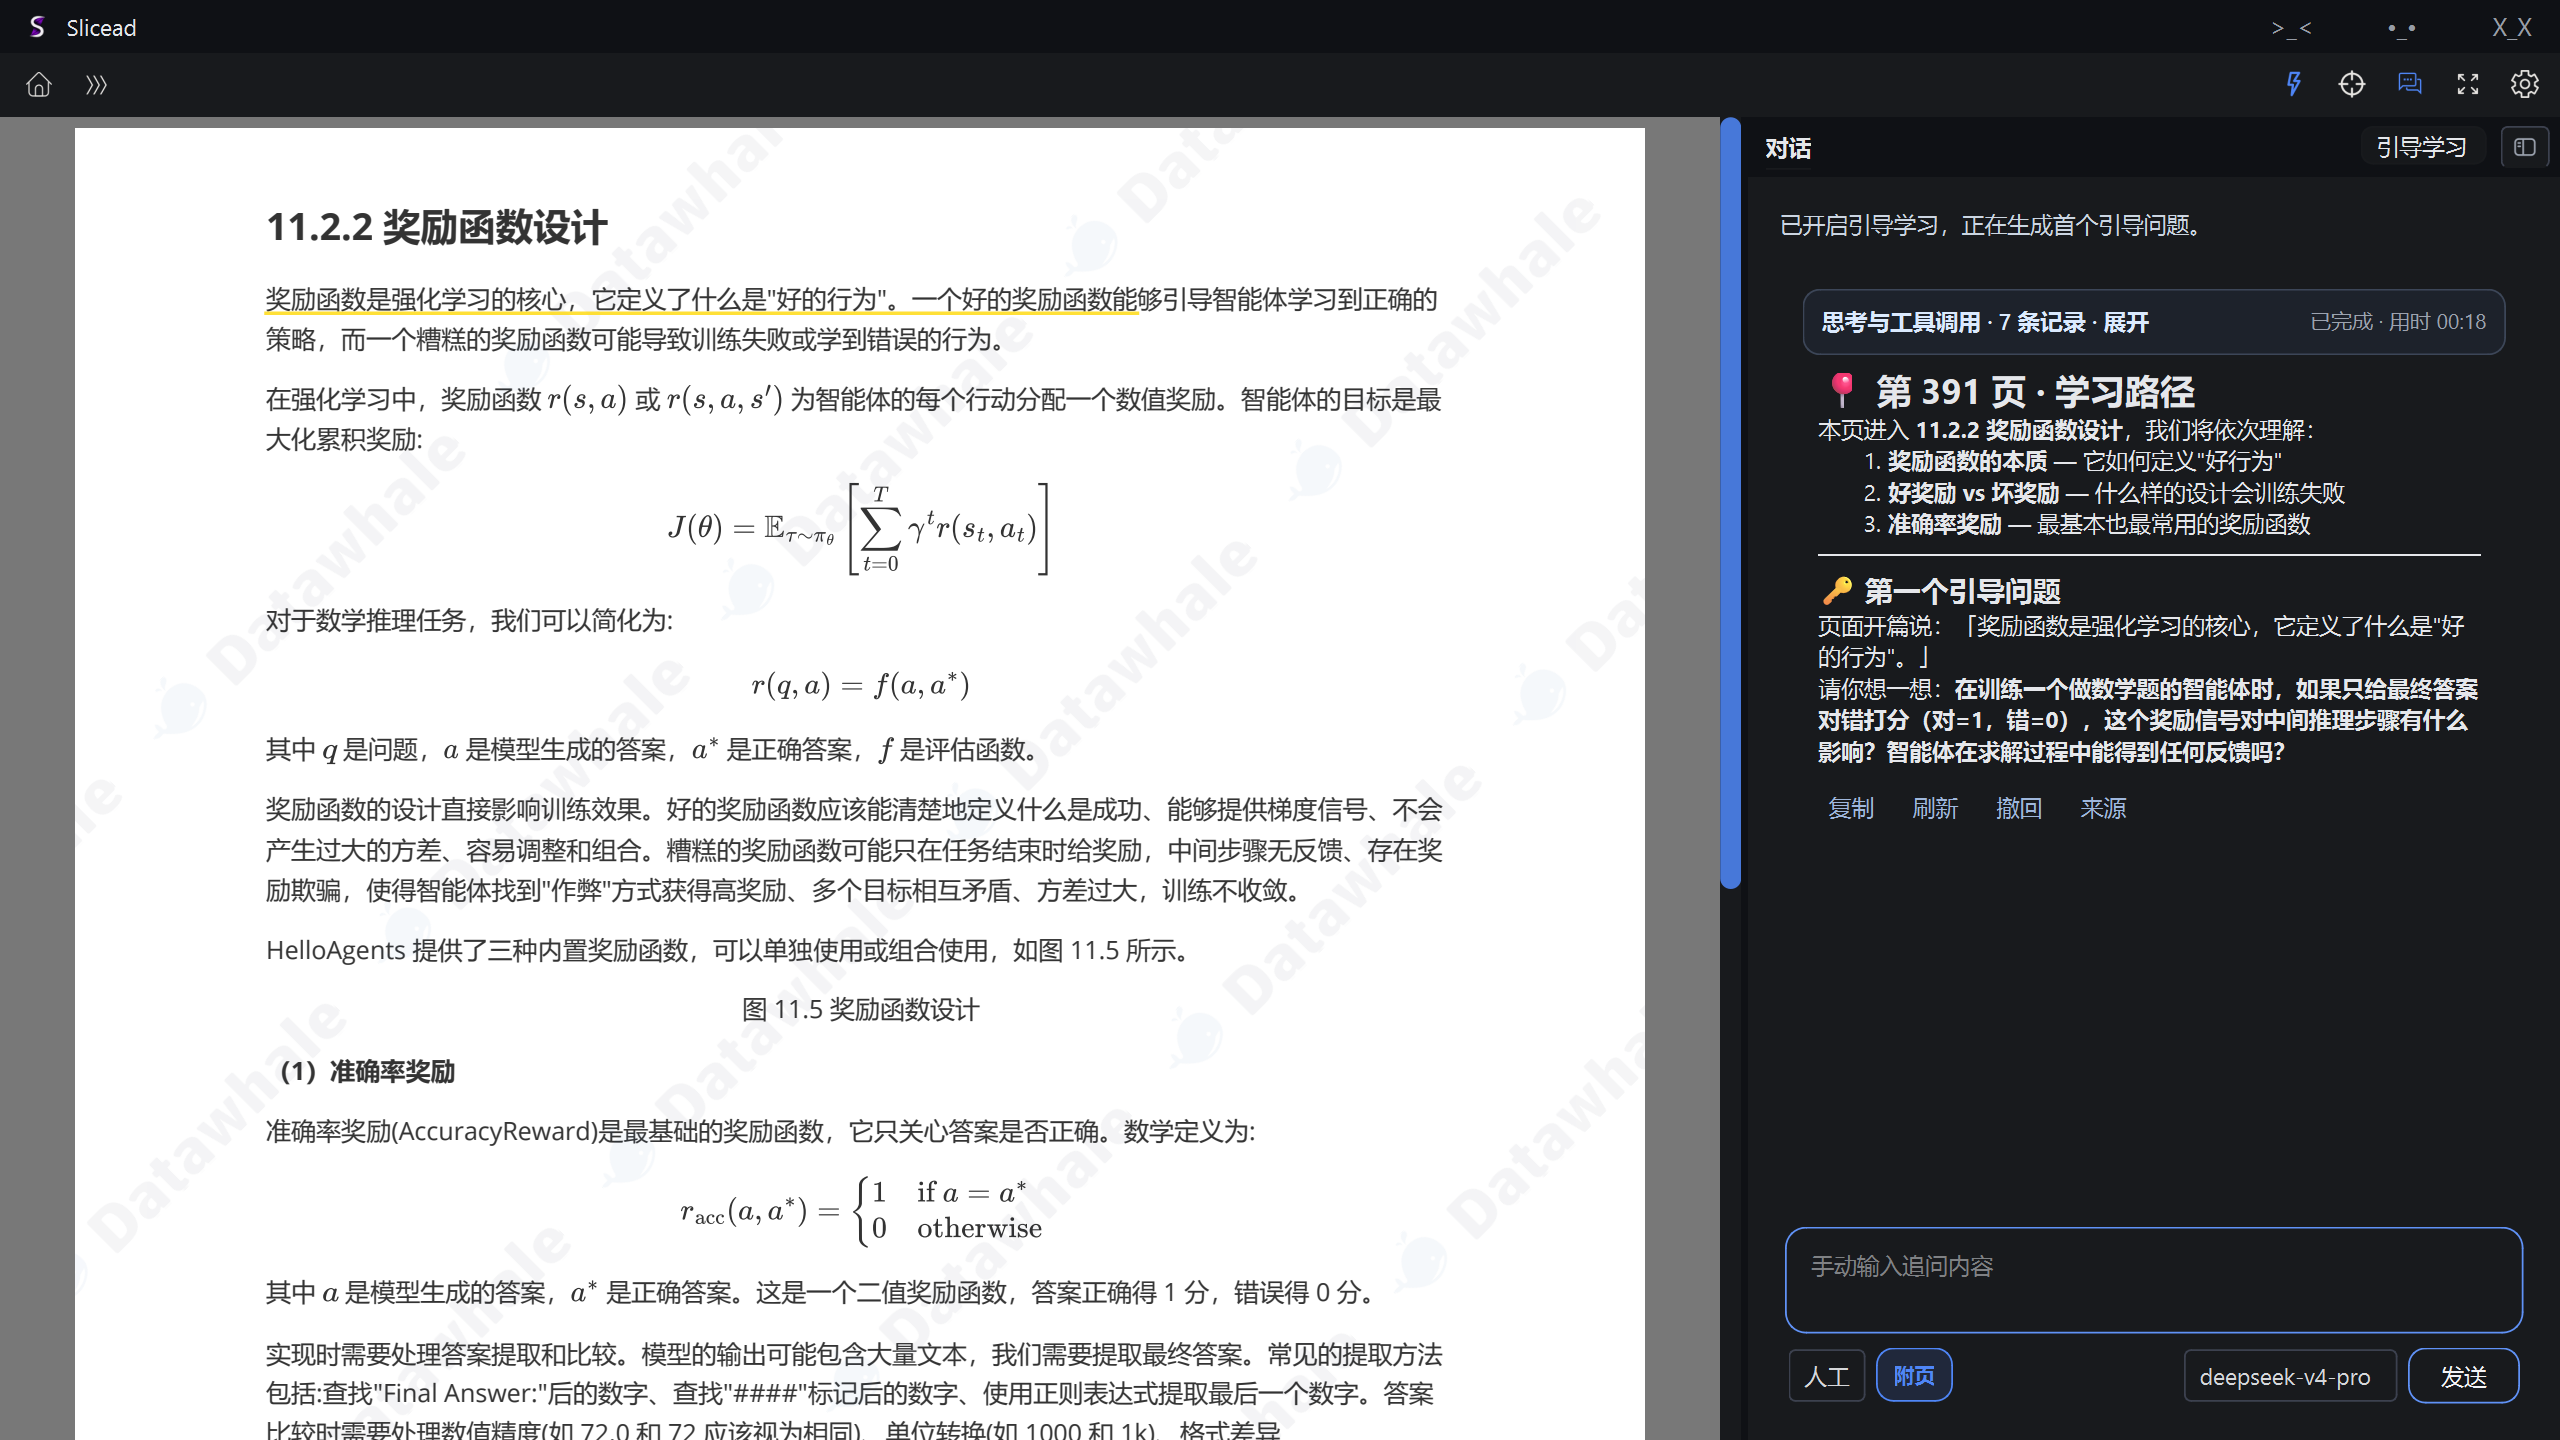Toggle 引导学习 mode
2560x1440 pixels.
[2421, 147]
